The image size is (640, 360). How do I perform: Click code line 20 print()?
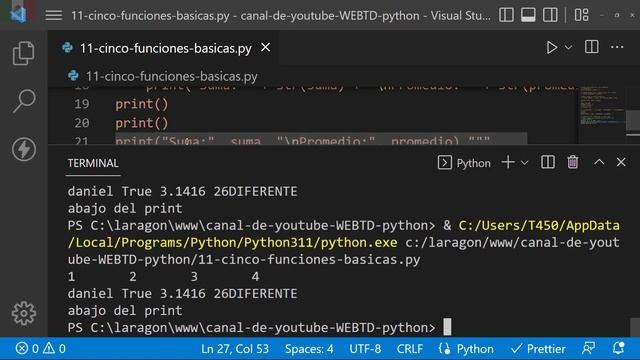[142, 123]
